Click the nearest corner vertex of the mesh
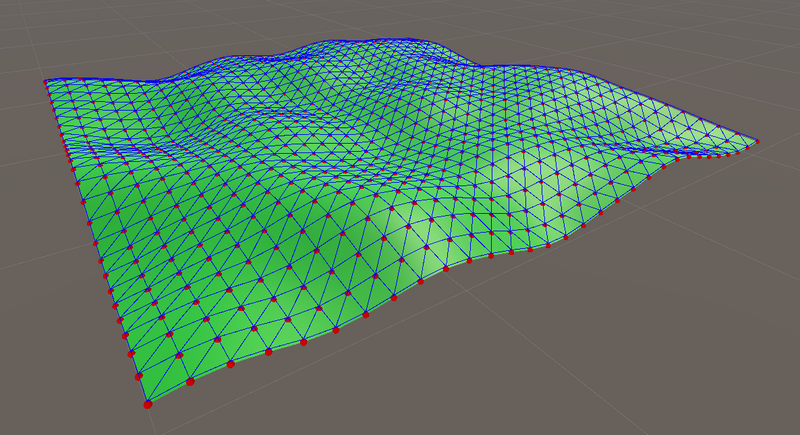Image resolution: width=800 pixels, height=435 pixels. (x=148, y=404)
